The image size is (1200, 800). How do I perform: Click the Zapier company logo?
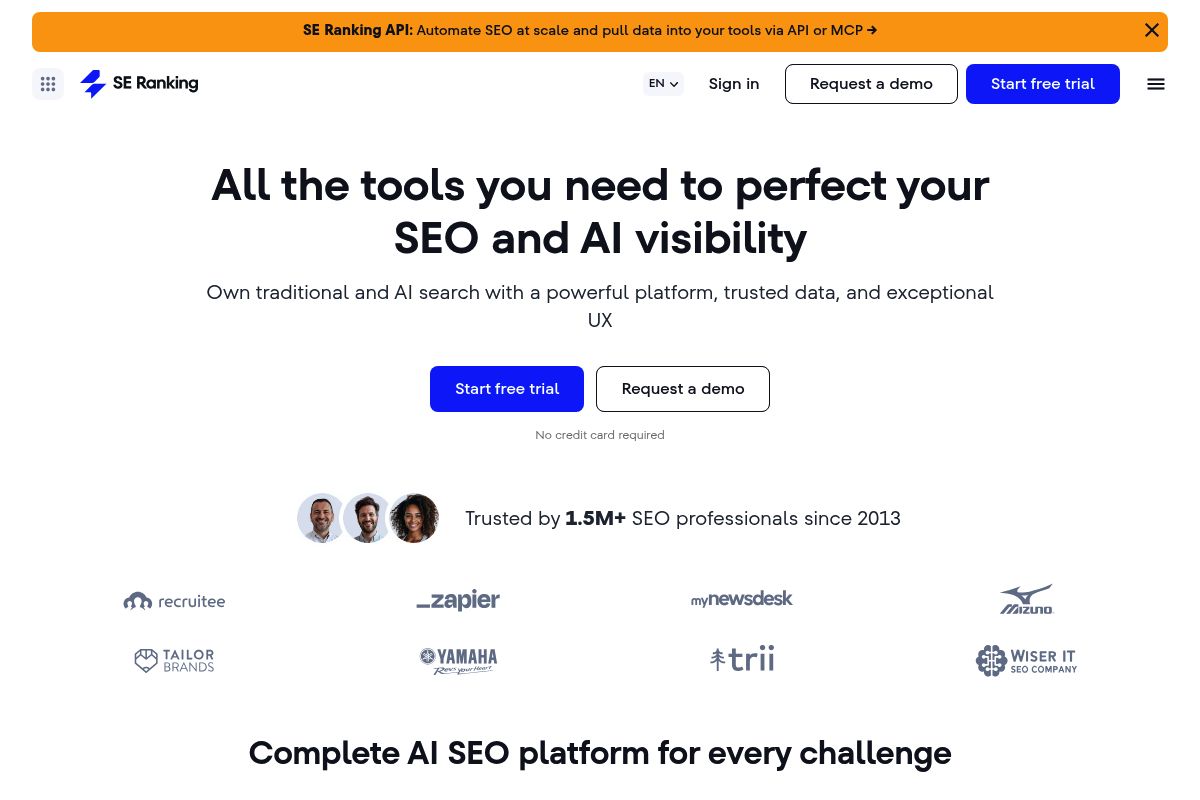point(458,600)
